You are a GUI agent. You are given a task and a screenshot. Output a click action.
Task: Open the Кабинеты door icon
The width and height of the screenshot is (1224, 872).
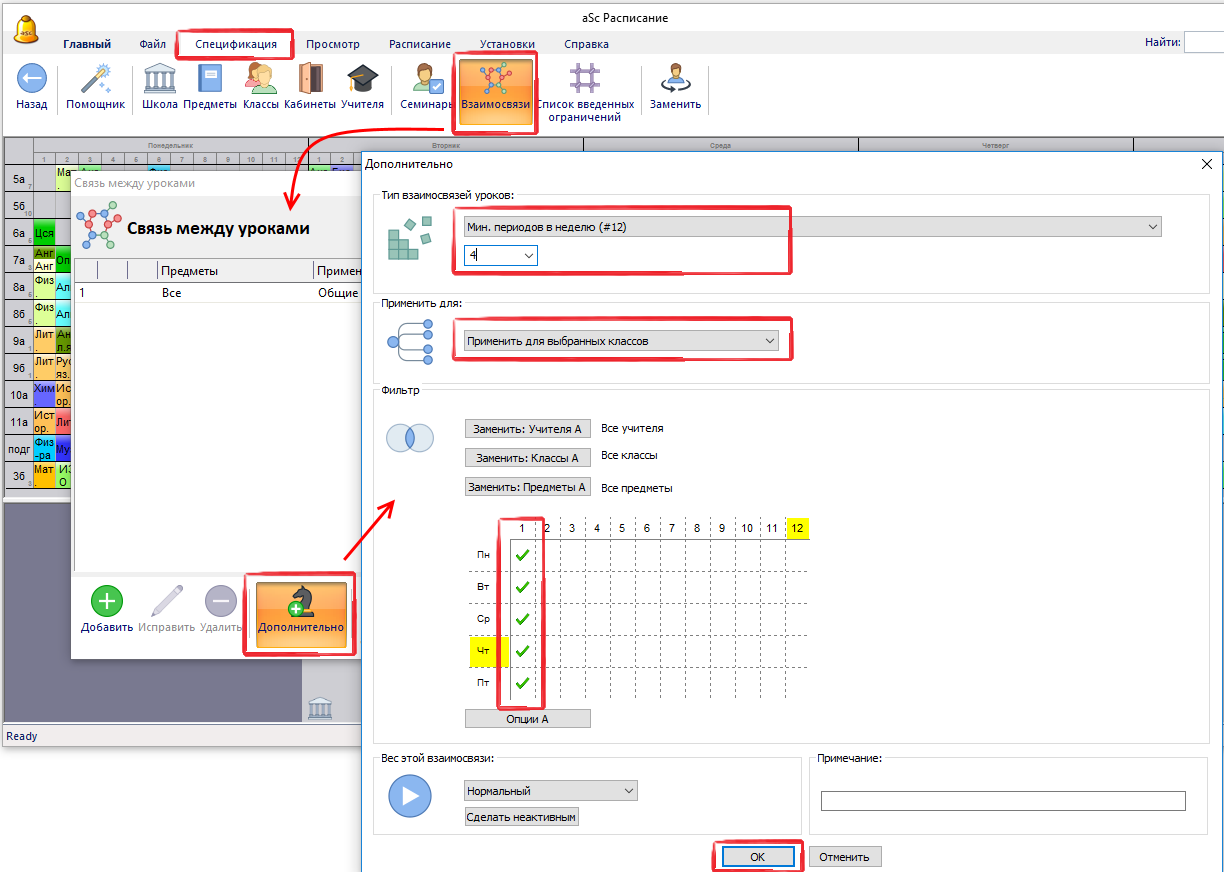tap(310, 79)
